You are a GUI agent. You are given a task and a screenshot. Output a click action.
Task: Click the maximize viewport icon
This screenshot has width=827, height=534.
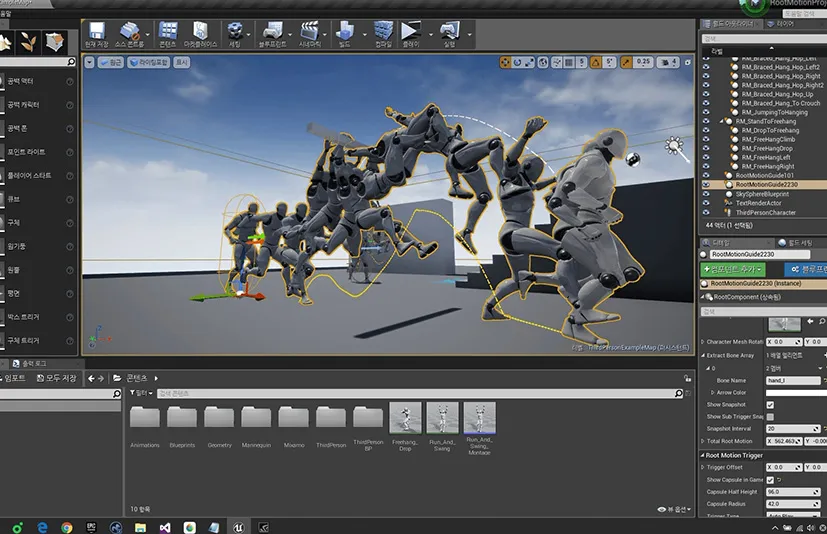687,62
